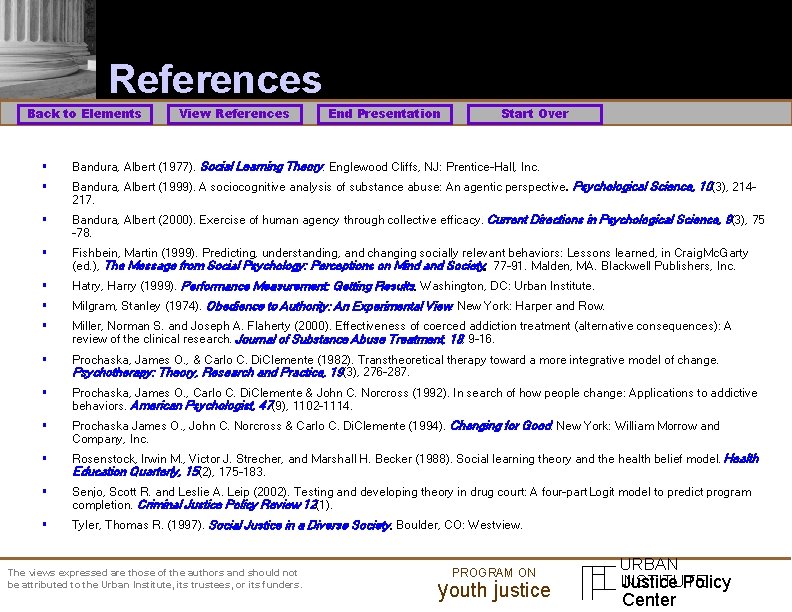Open Social Justice in a Diverse Society link
This screenshot has width=792, height=612.
pyautogui.click(x=300, y=525)
